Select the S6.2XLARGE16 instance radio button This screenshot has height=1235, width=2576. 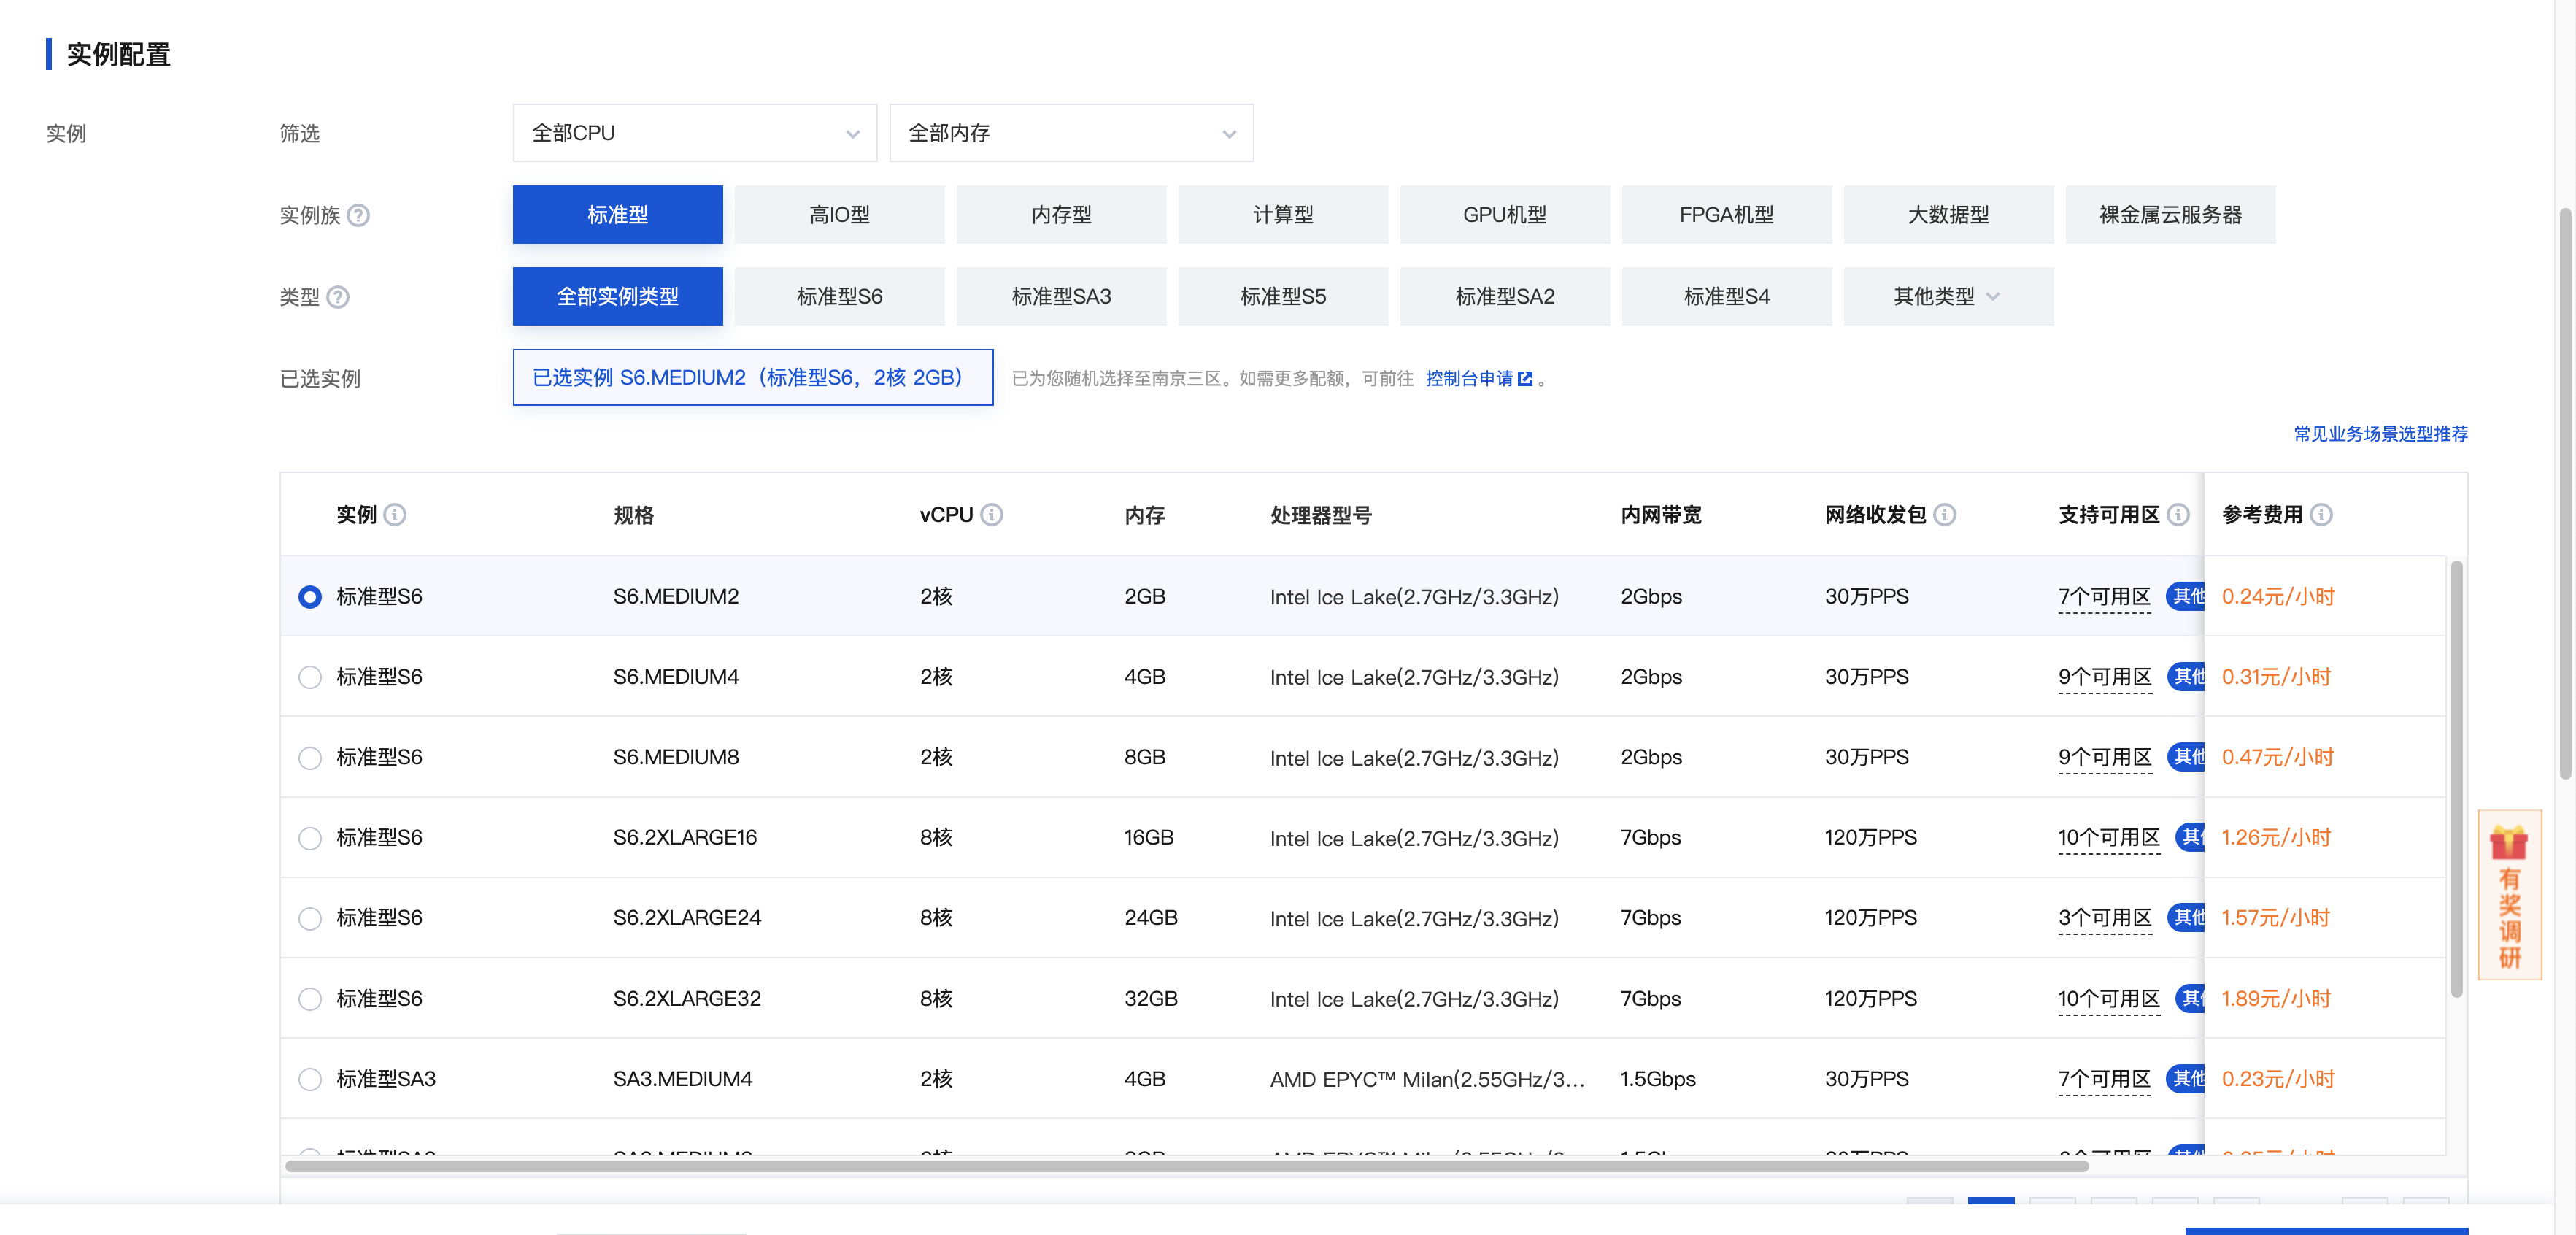(x=310, y=838)
